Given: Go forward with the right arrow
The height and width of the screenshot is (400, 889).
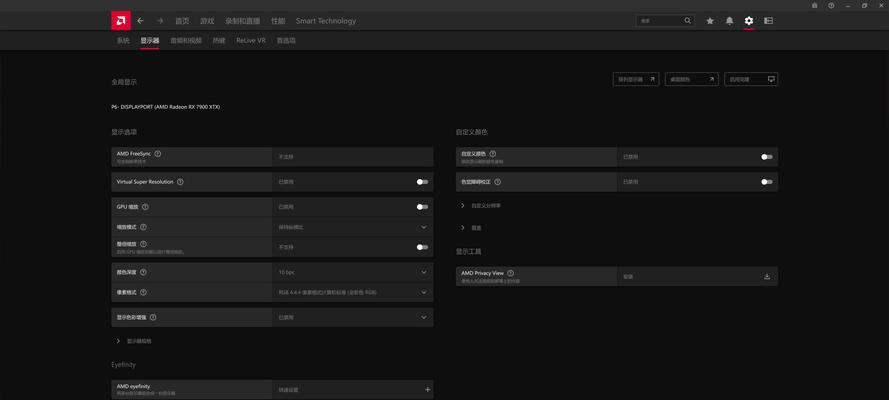Looking at the screenshot, I should 160,21.
